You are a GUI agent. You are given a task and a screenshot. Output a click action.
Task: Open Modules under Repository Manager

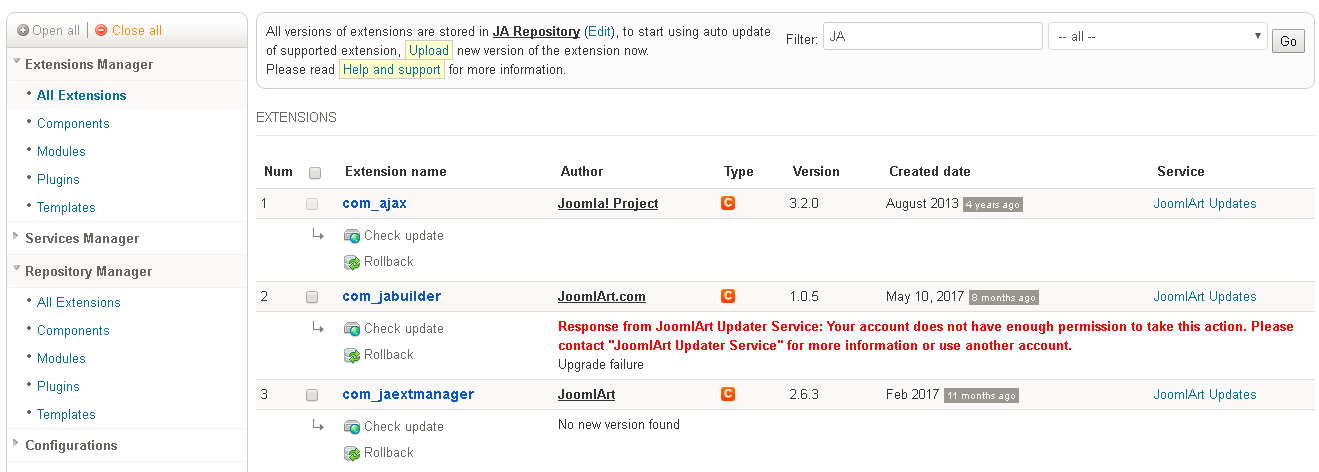tap(61, 358)
